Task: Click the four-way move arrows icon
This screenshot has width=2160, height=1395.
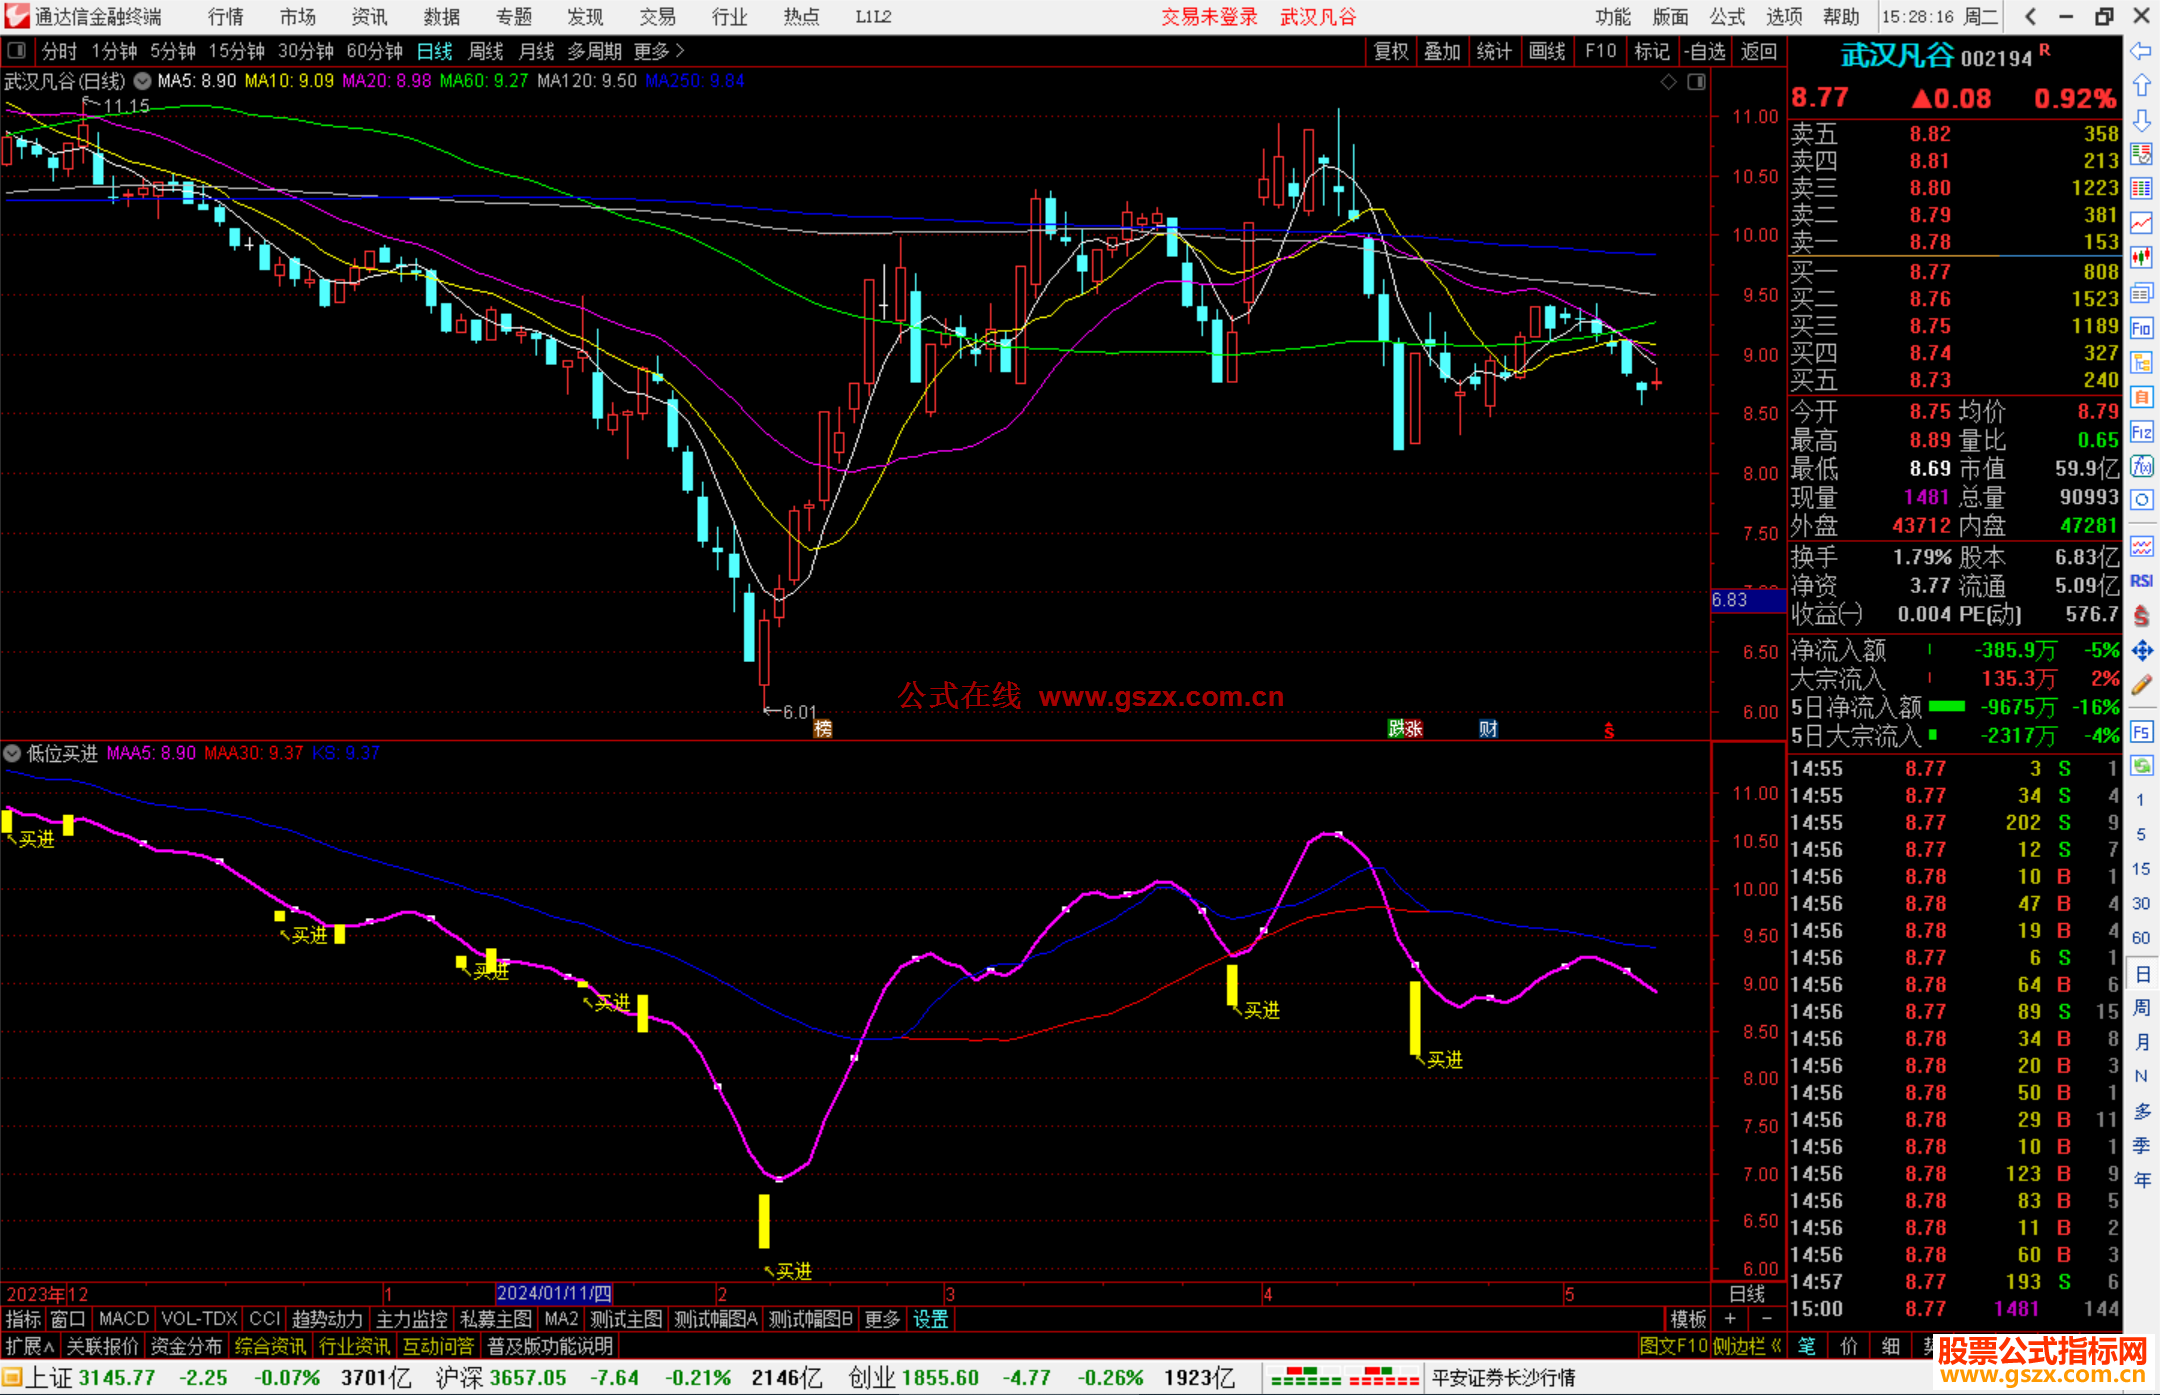Action: pyautogui.click(x=2141, y=651)
